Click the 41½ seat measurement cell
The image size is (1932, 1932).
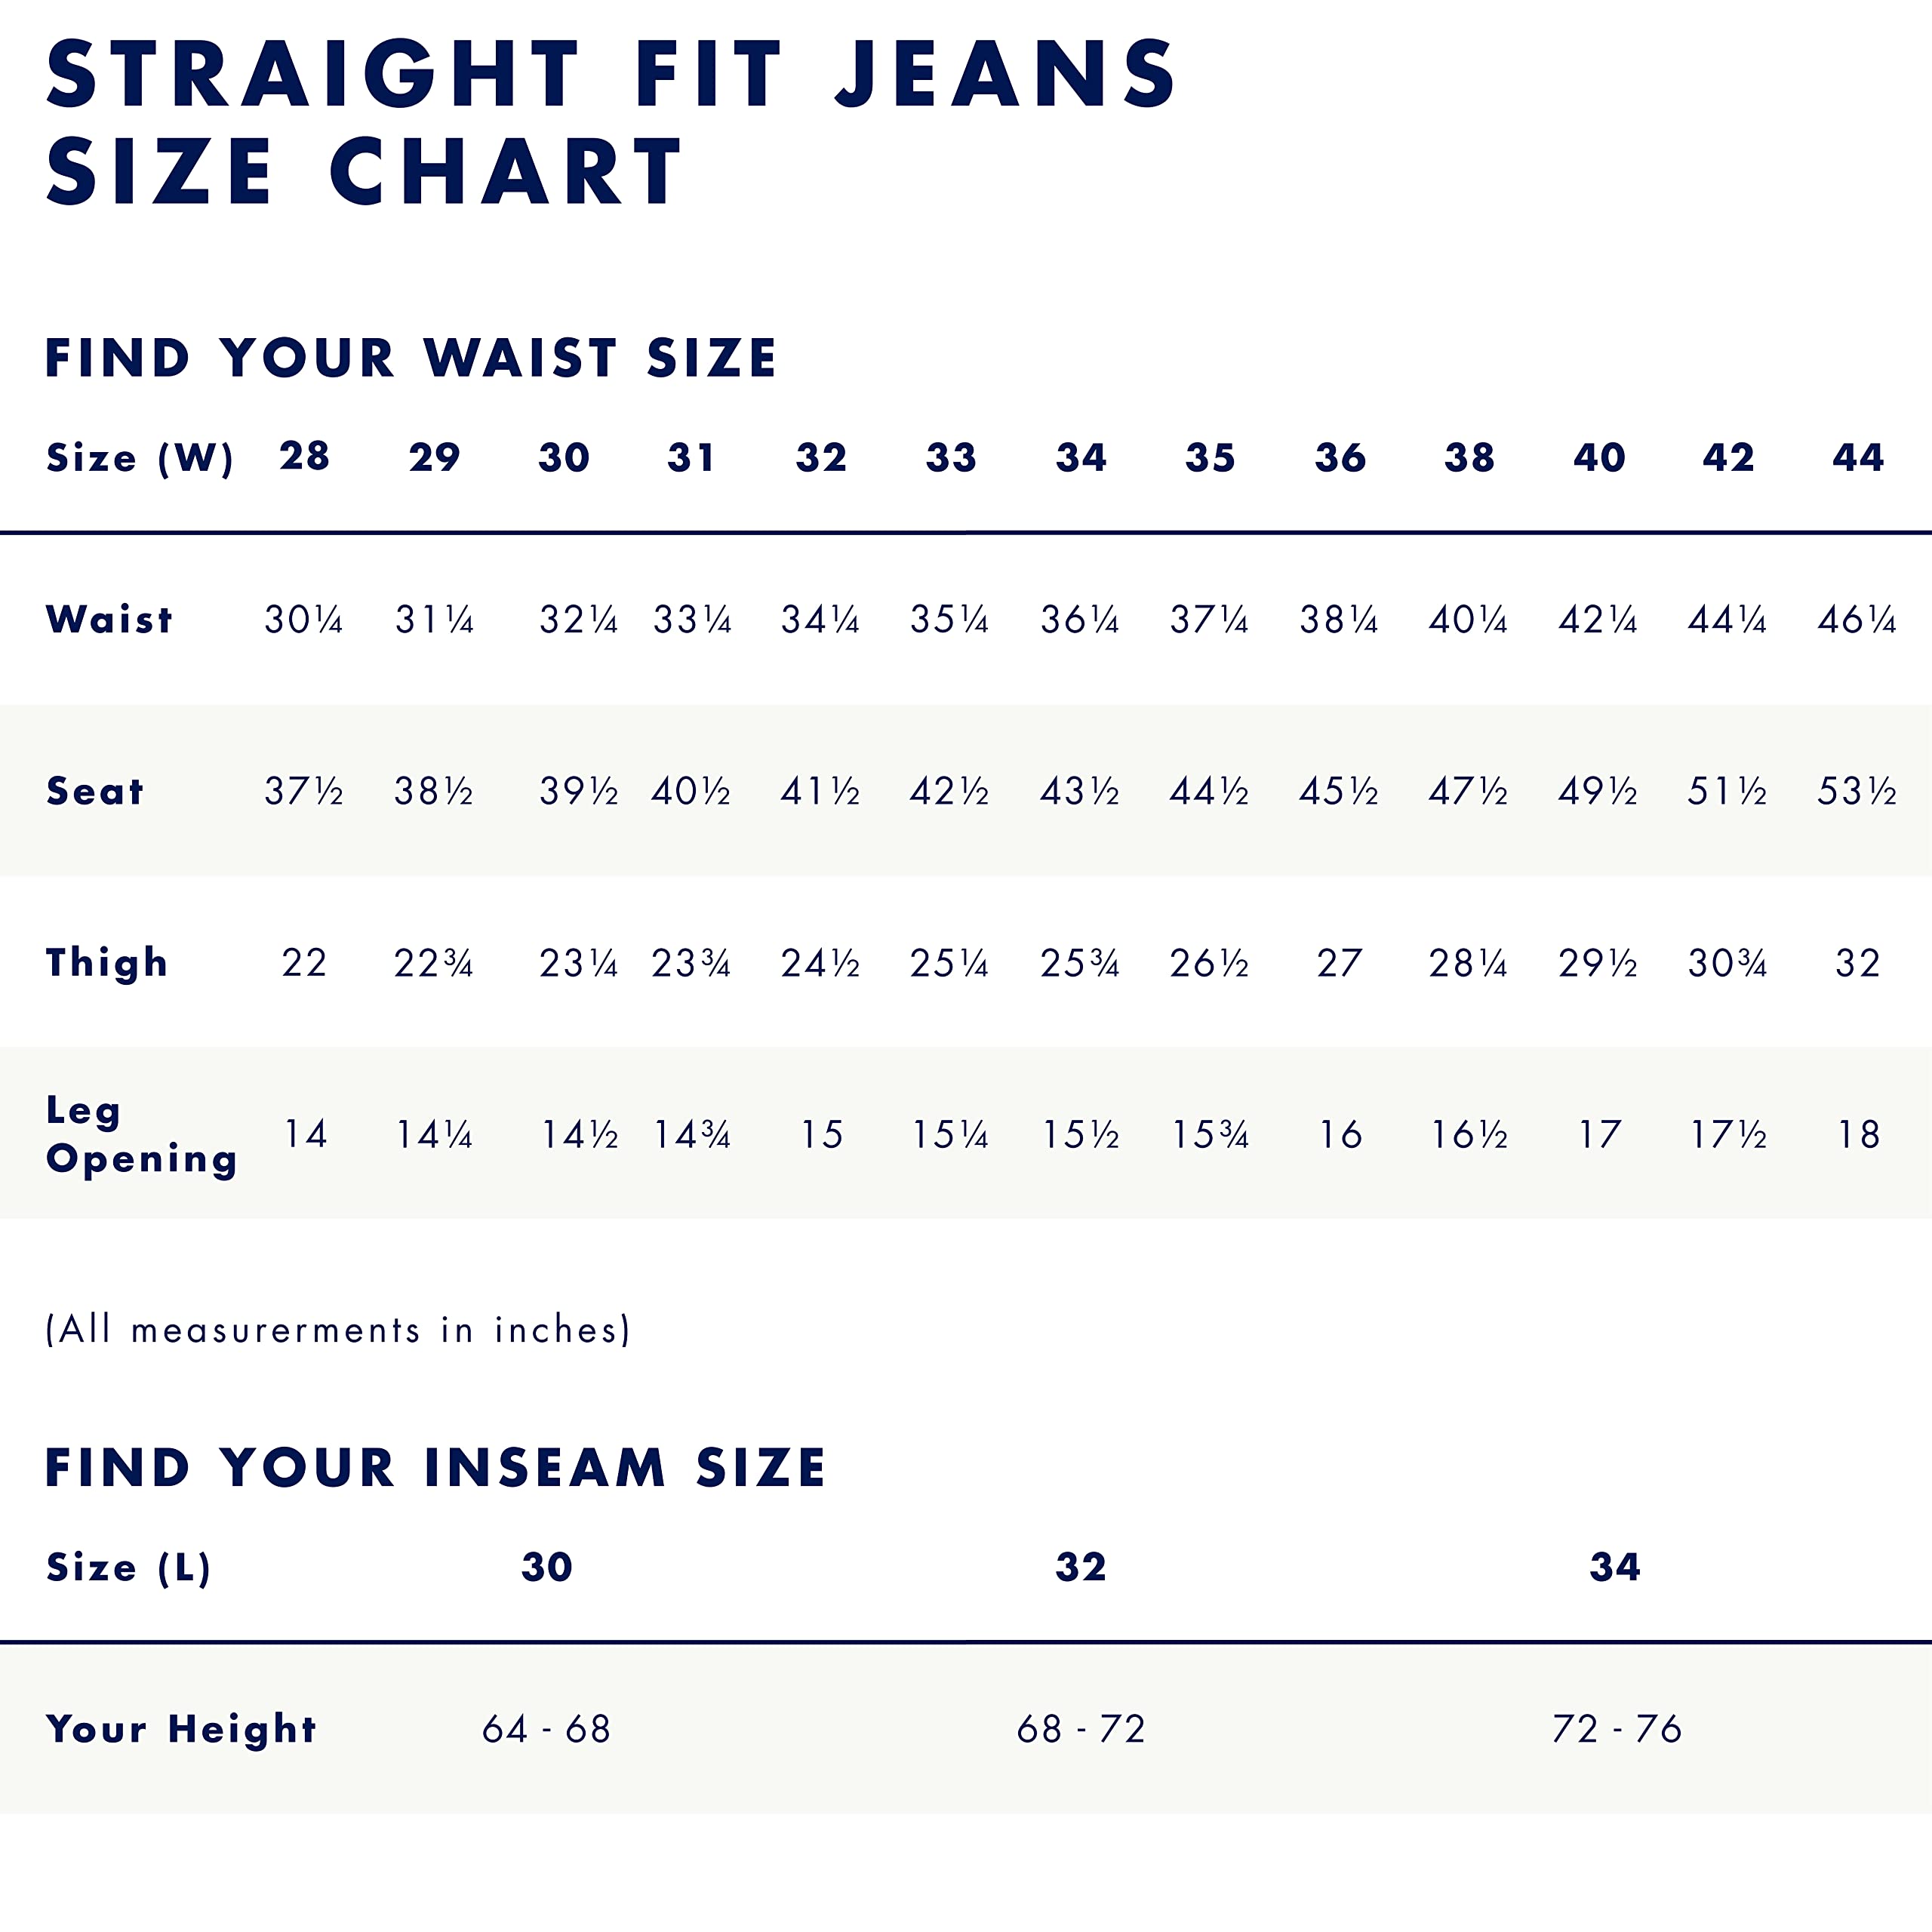(x=820, y=792)
